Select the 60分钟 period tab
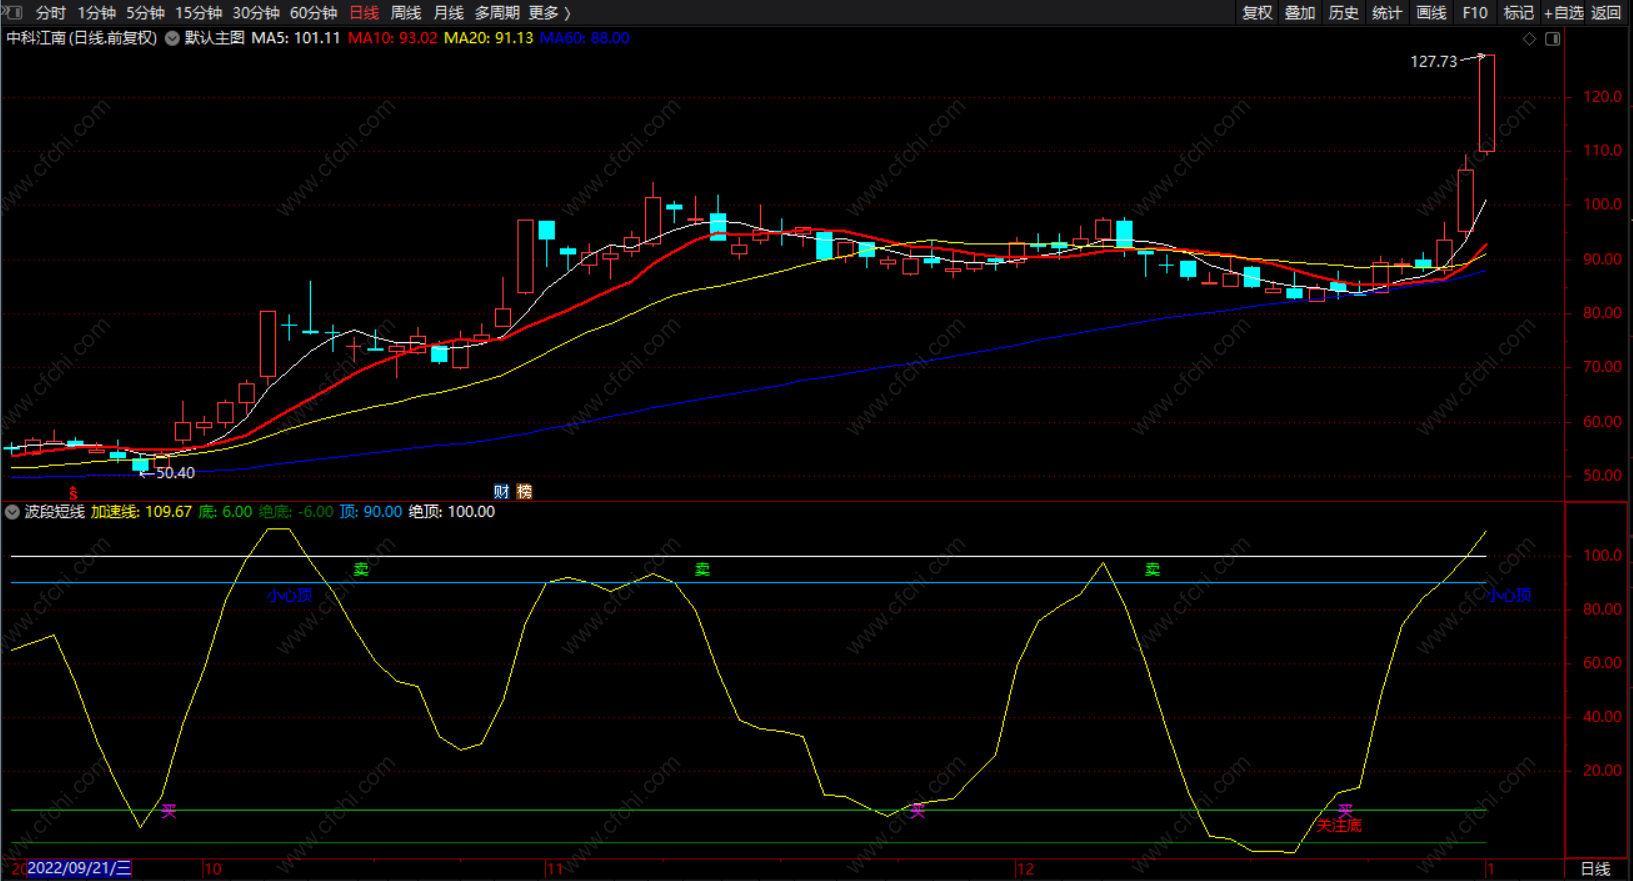The image size is (1633, 881). tap(313, 13)
